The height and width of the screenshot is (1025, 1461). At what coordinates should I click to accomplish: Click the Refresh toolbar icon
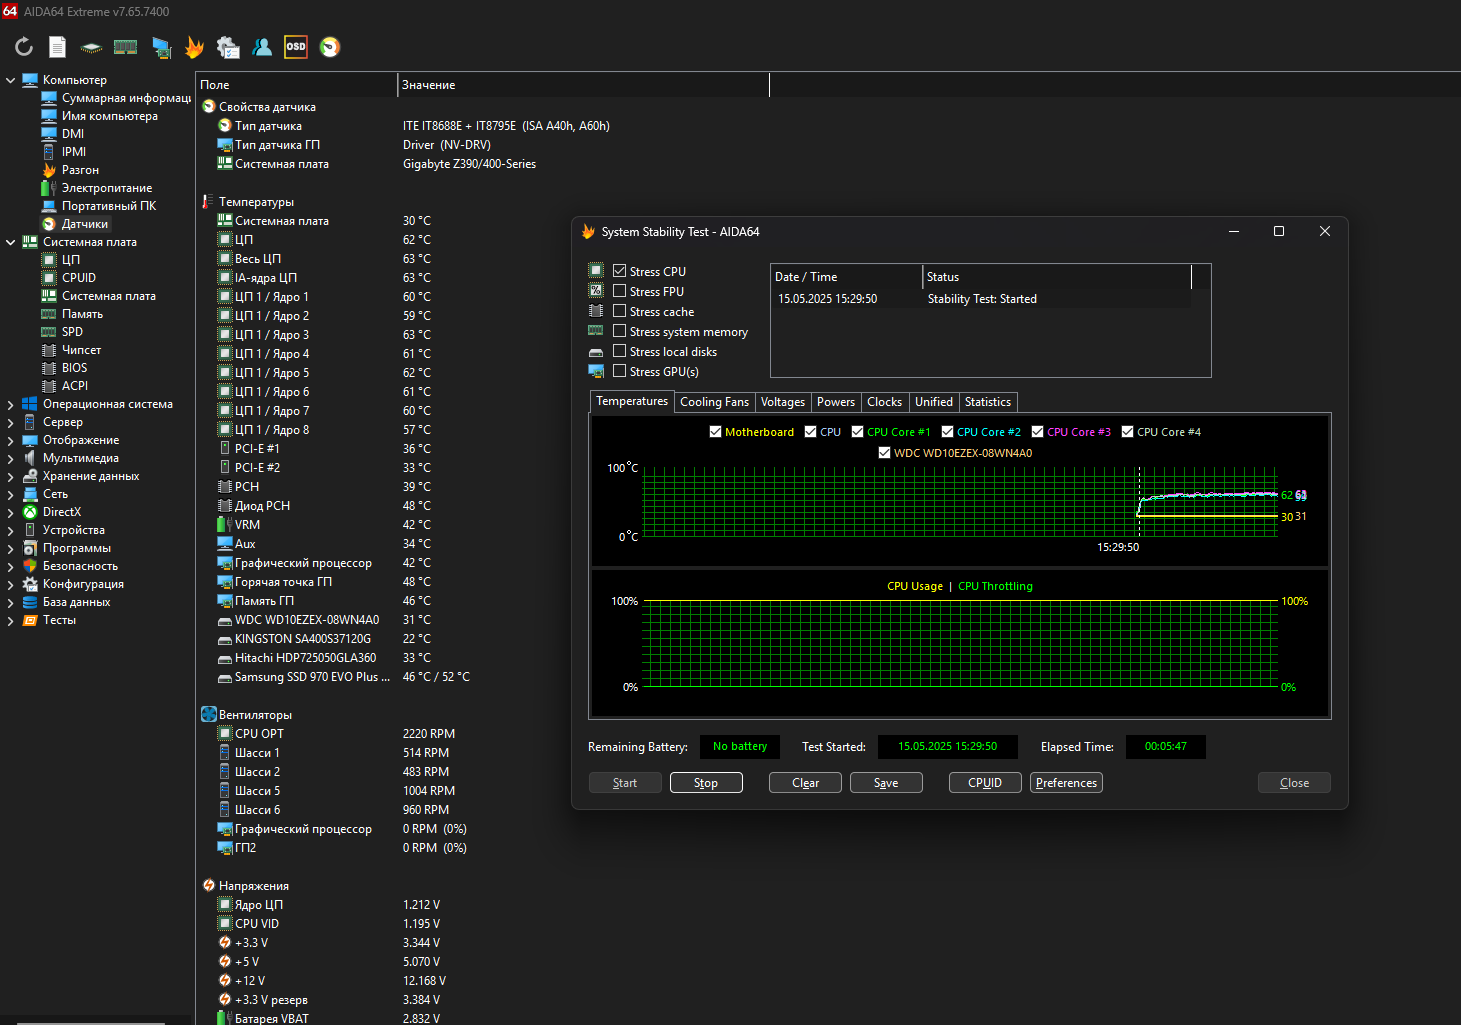24,47
